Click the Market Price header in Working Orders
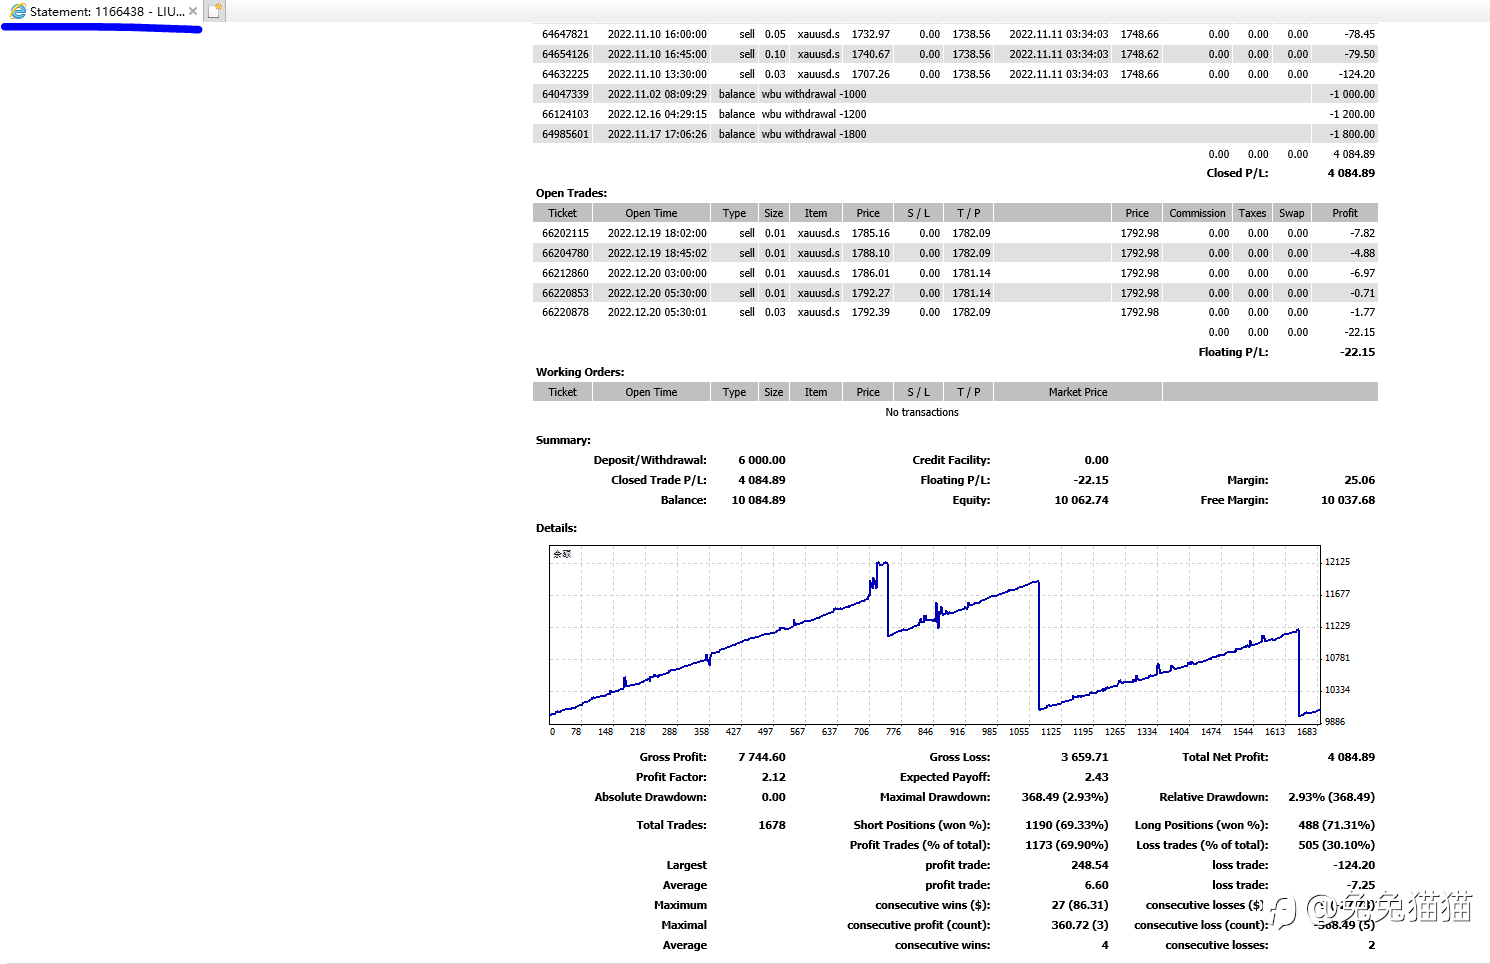The image size is (1490, 964). [x=1078, y=392]
